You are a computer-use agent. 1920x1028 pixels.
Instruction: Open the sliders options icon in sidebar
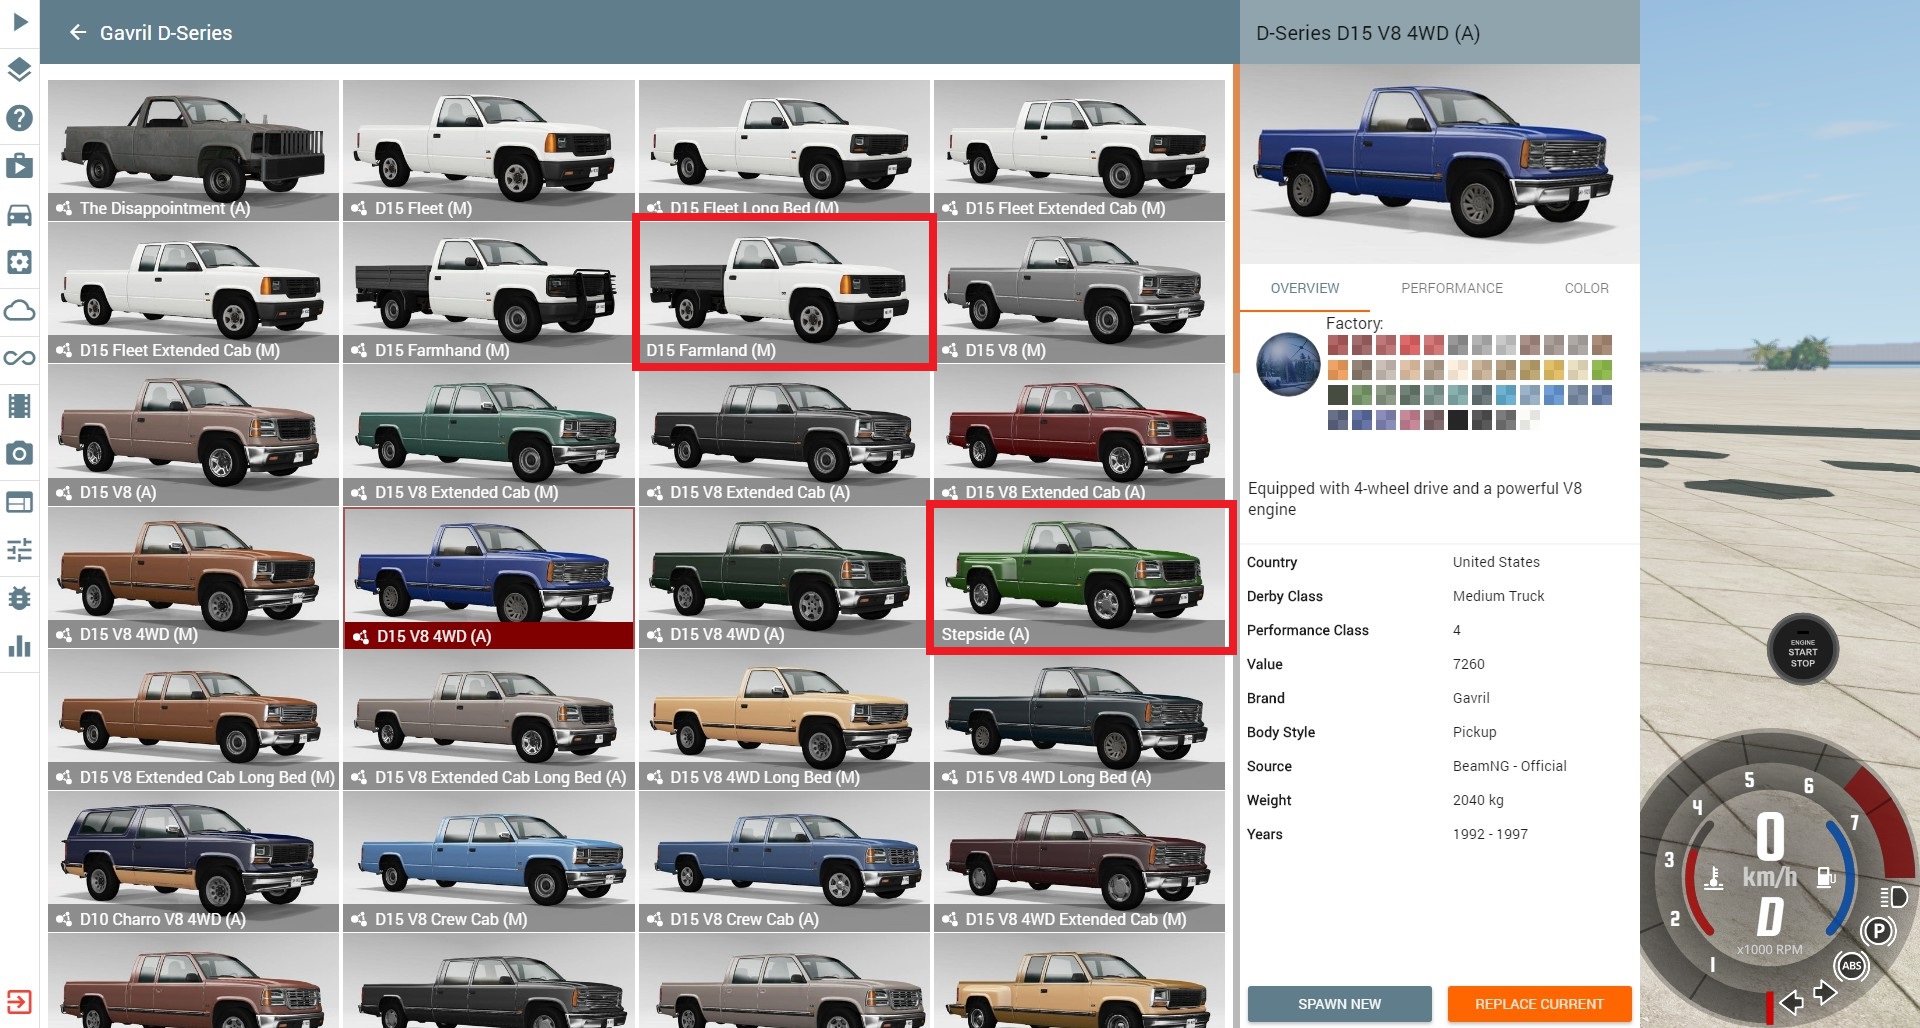point(20,550)
